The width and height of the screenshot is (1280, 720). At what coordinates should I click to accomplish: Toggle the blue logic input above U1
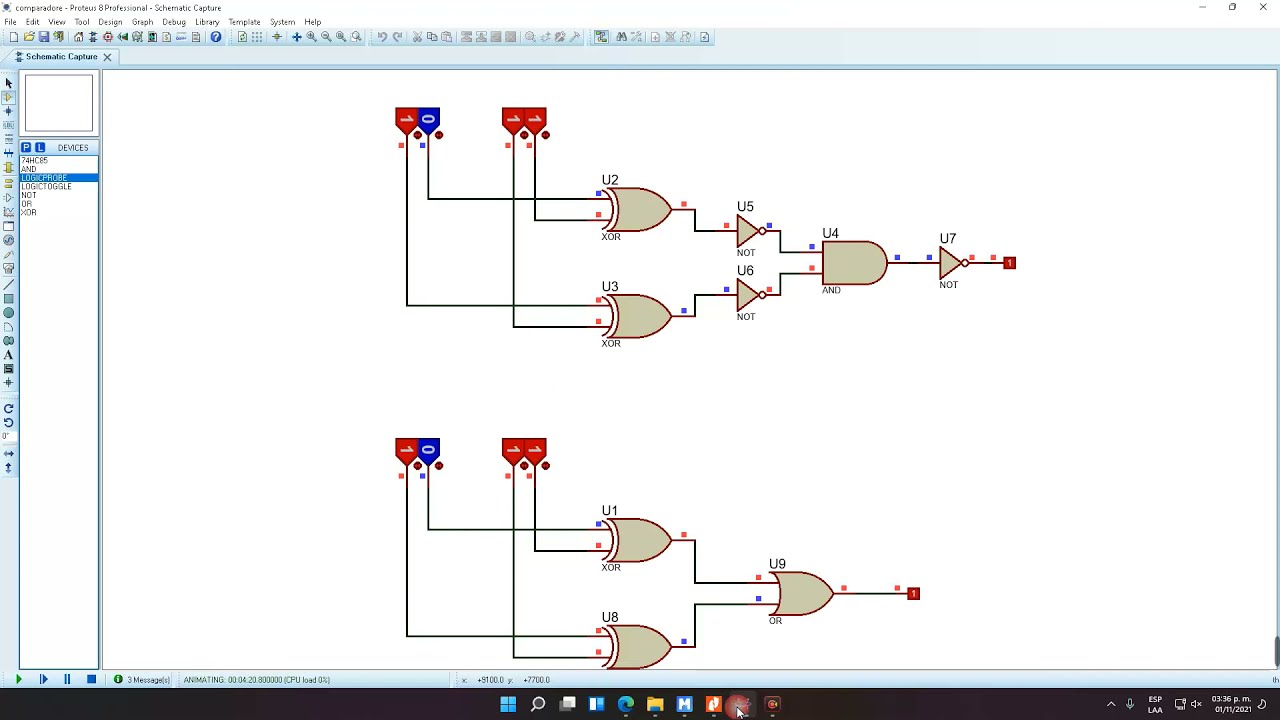coord(428,451)
